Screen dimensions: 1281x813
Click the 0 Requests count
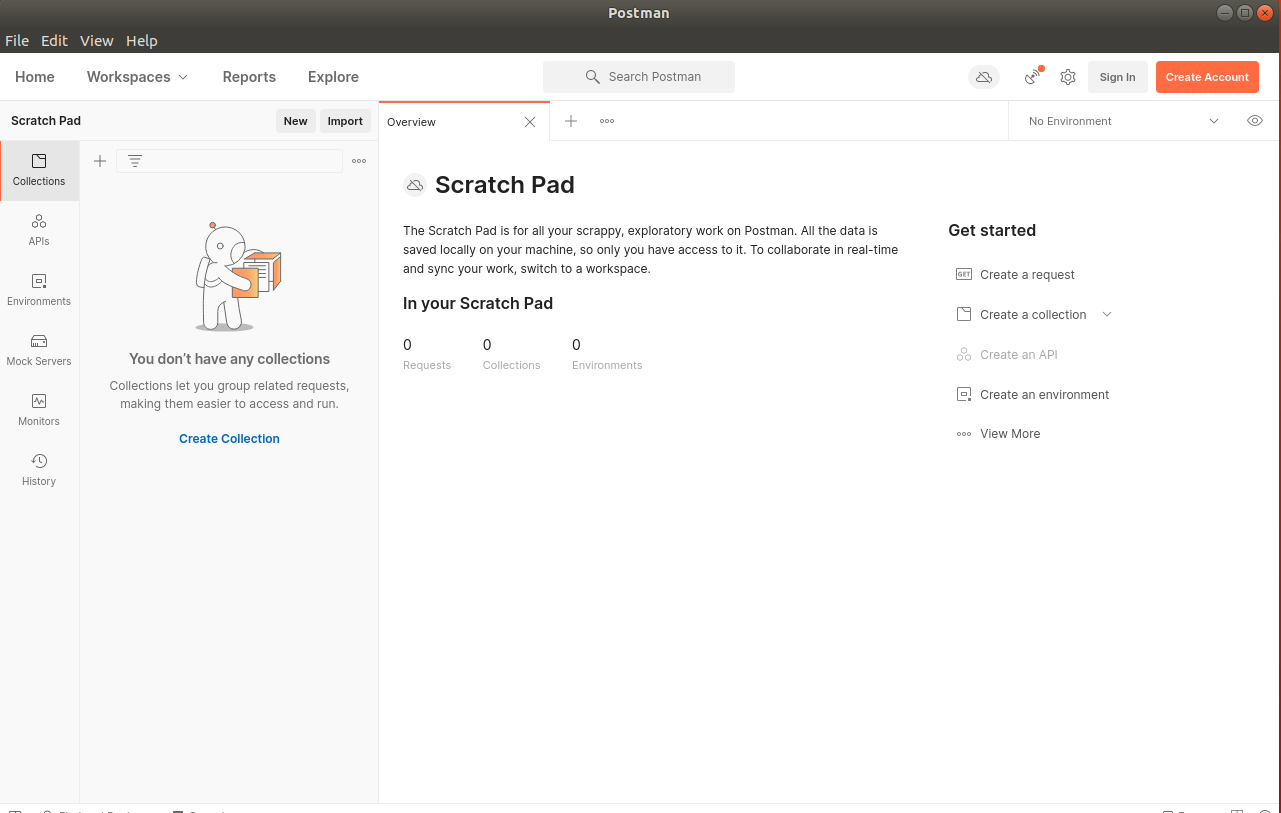[x=427, y=354]
